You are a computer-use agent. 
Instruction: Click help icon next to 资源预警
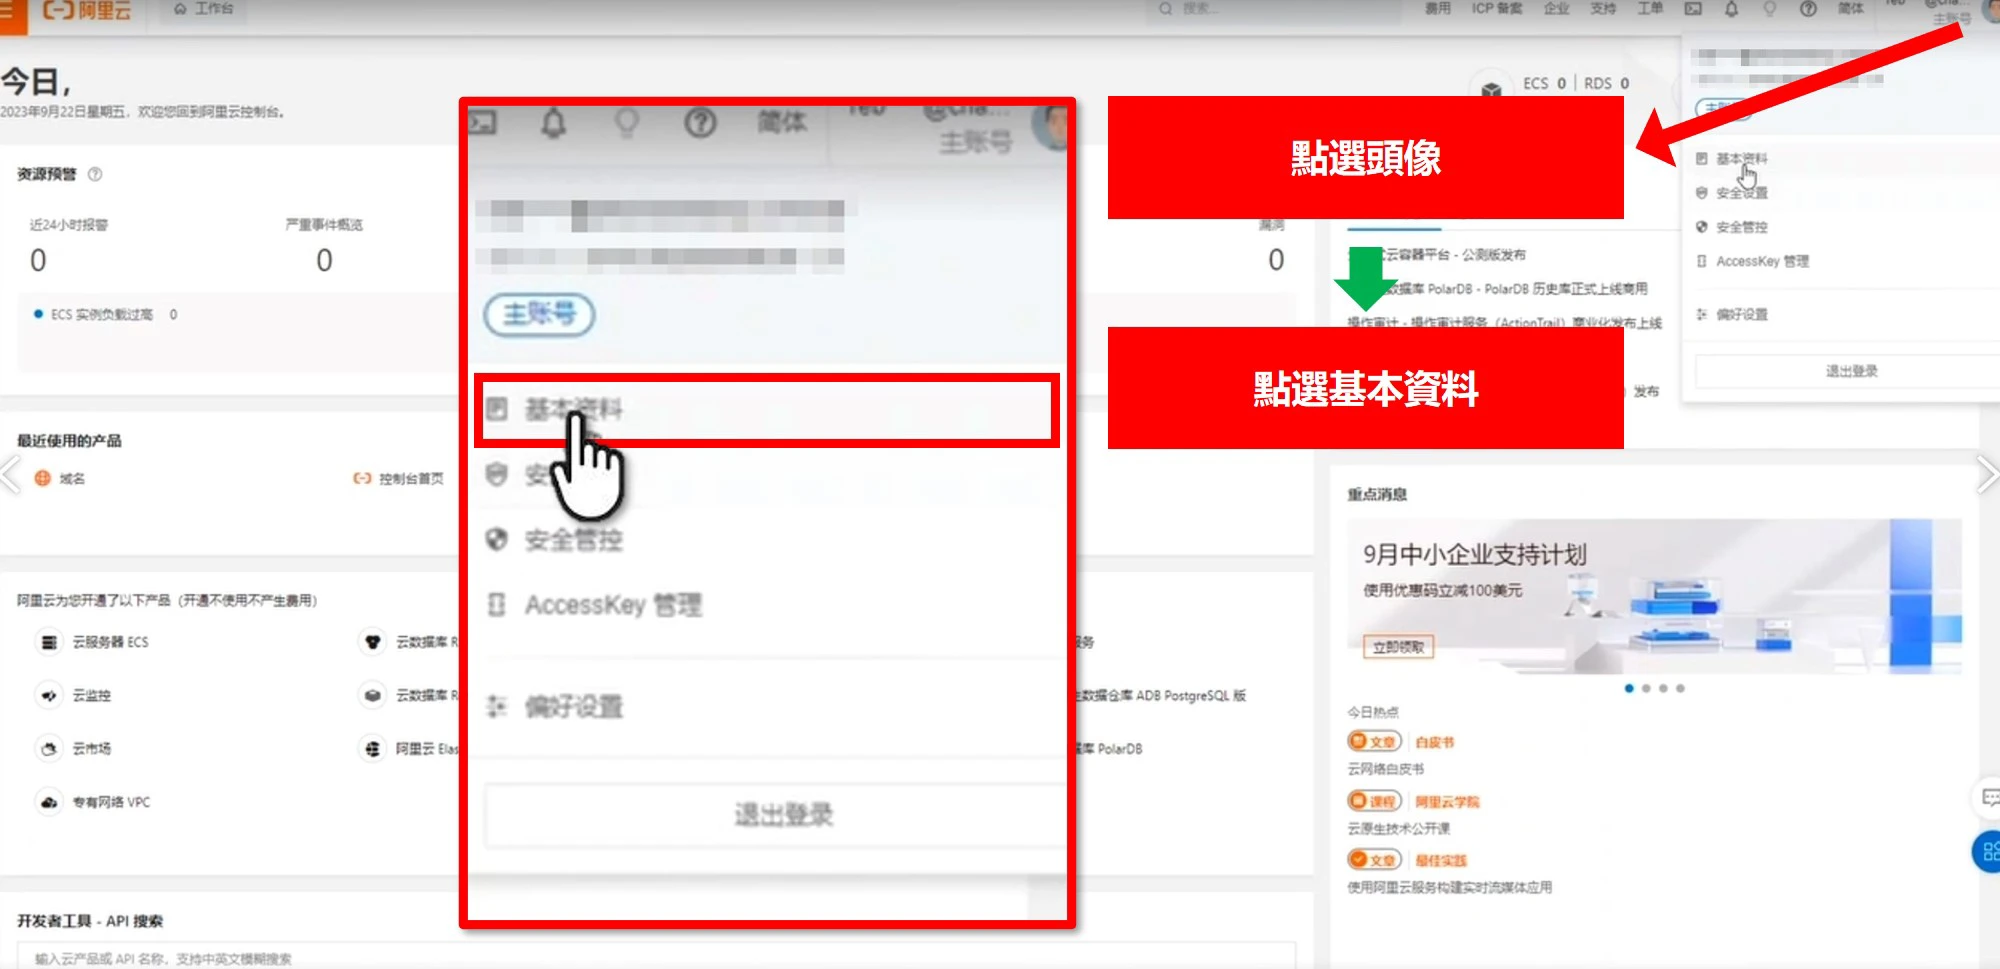coord(95,174)
